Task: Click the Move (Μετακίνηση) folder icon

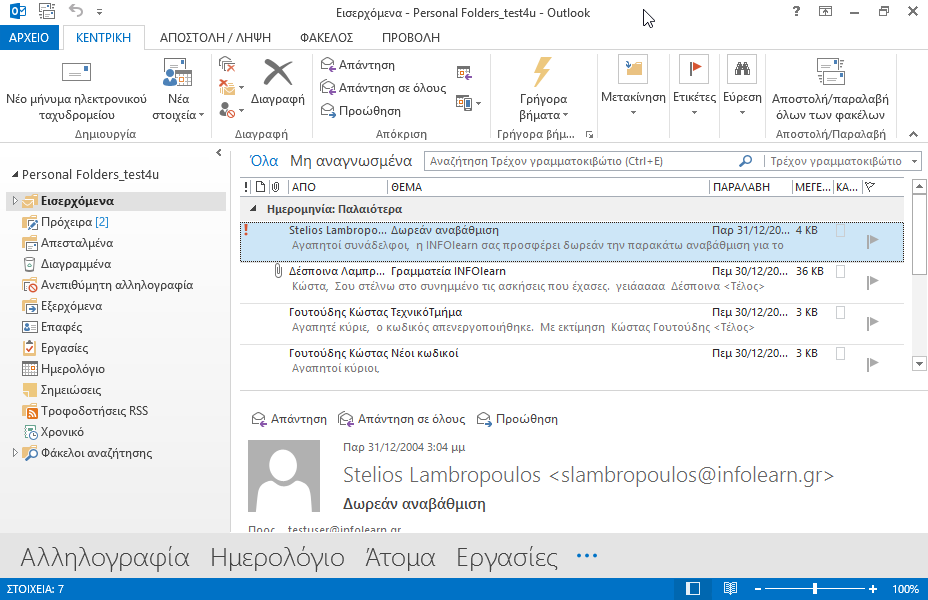Action: 633,69
